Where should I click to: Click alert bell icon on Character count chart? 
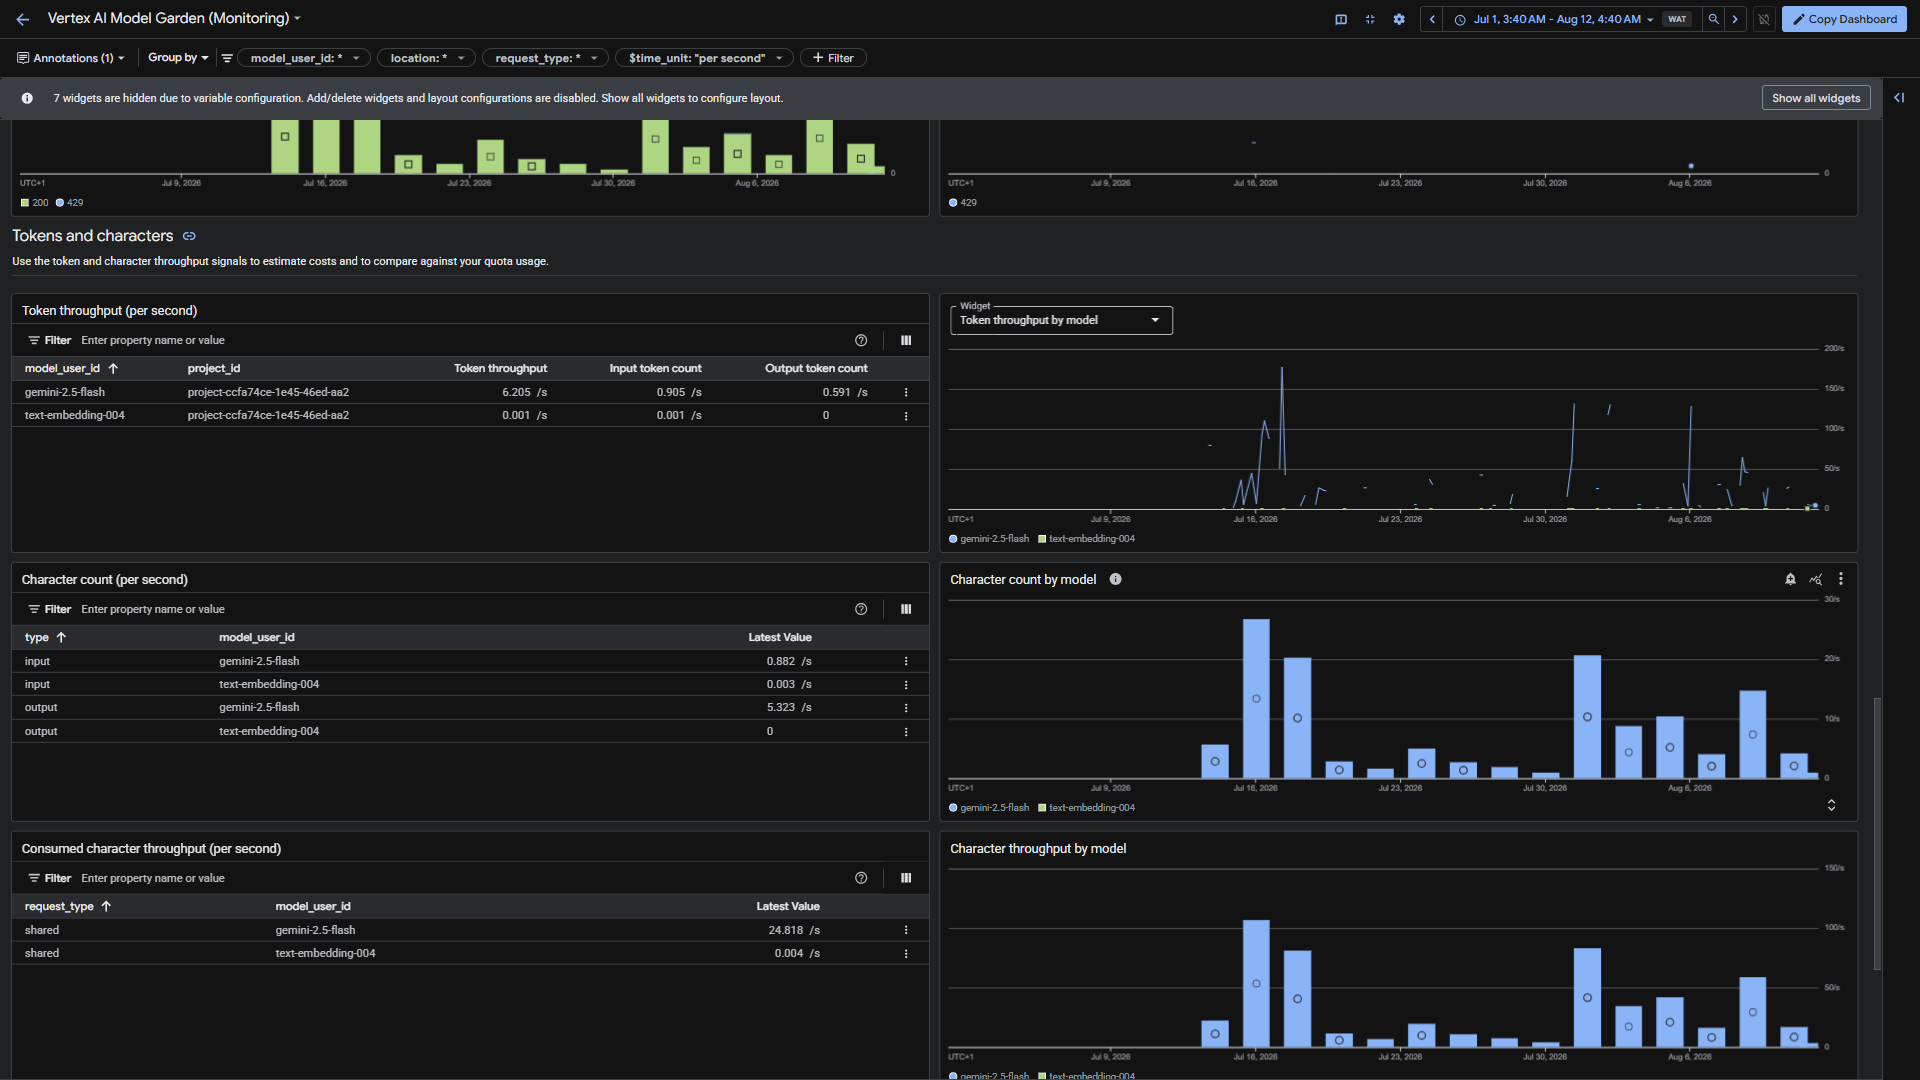coord(1790,579)
